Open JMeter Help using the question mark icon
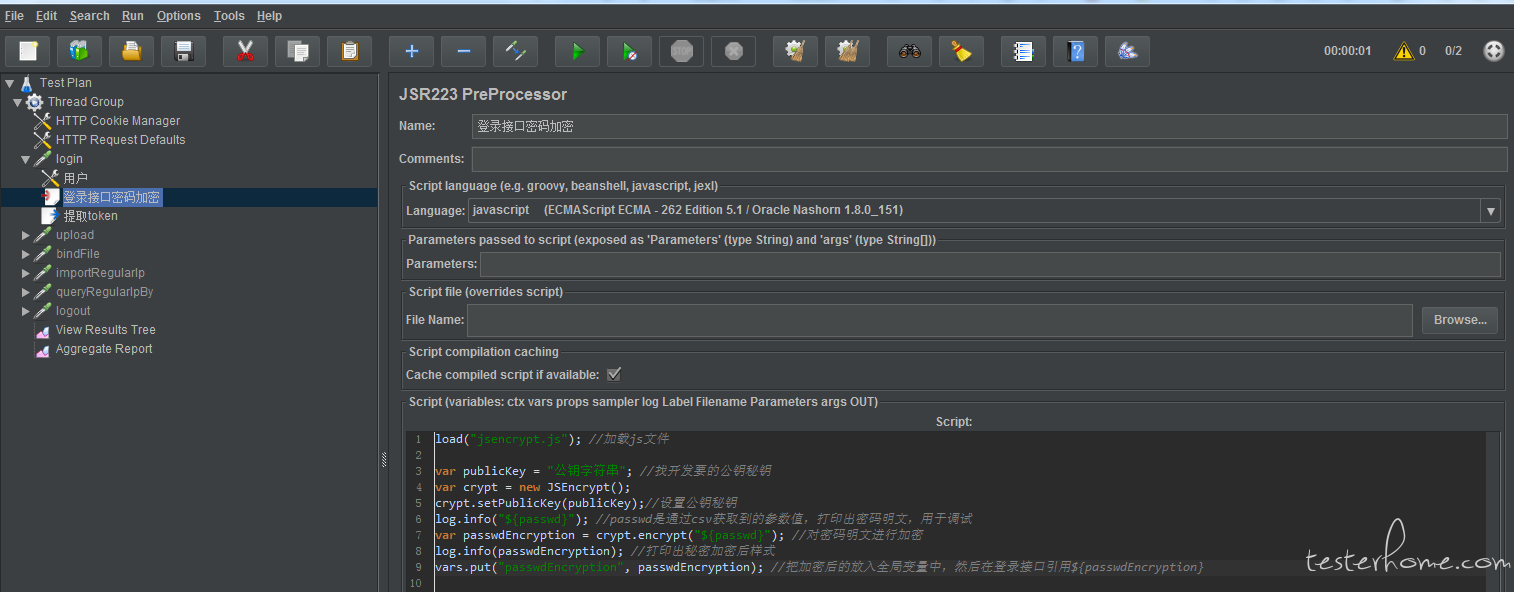Screen dimensions: 1514x592 point(1075,51)
